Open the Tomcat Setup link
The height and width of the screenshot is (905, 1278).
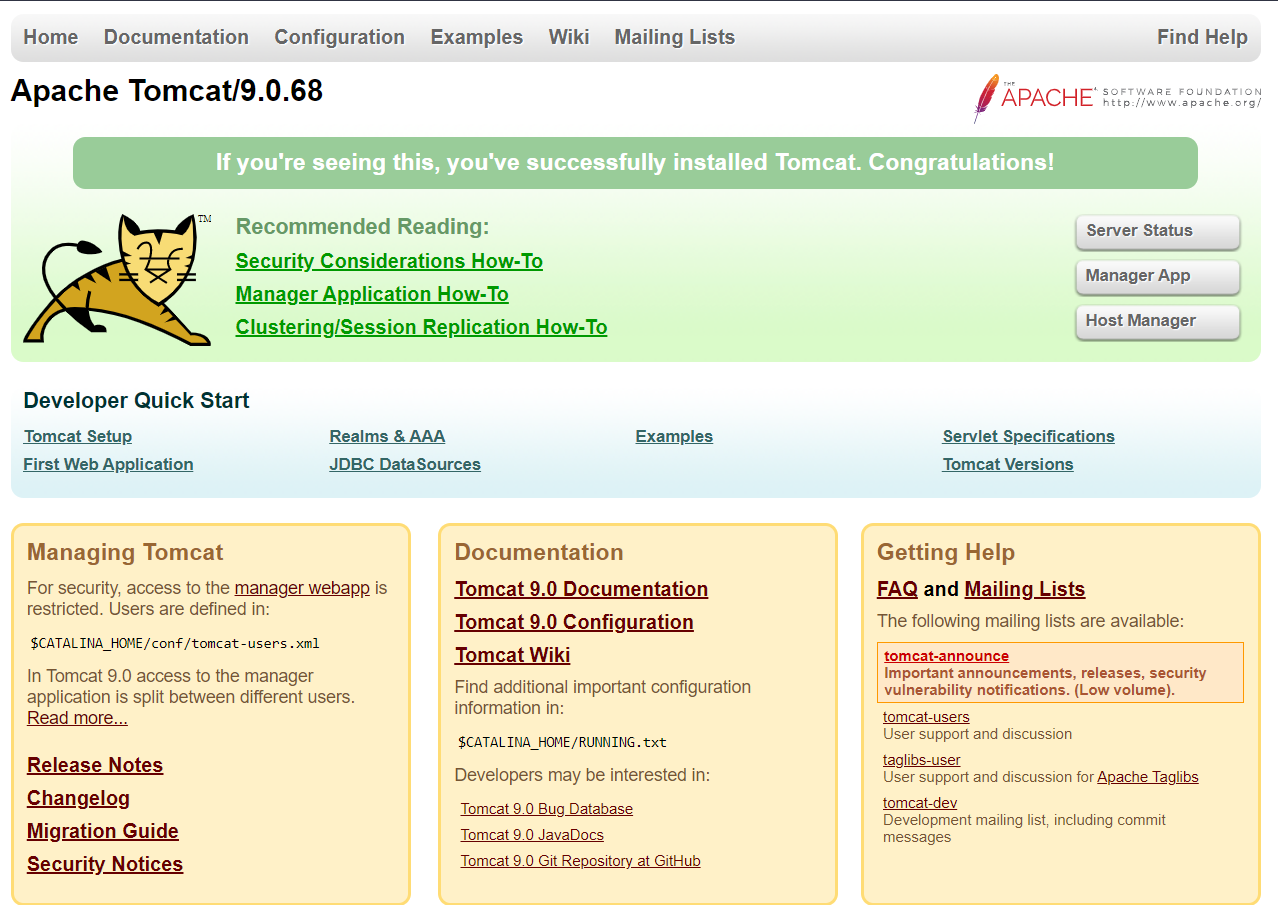pos(78,436)
